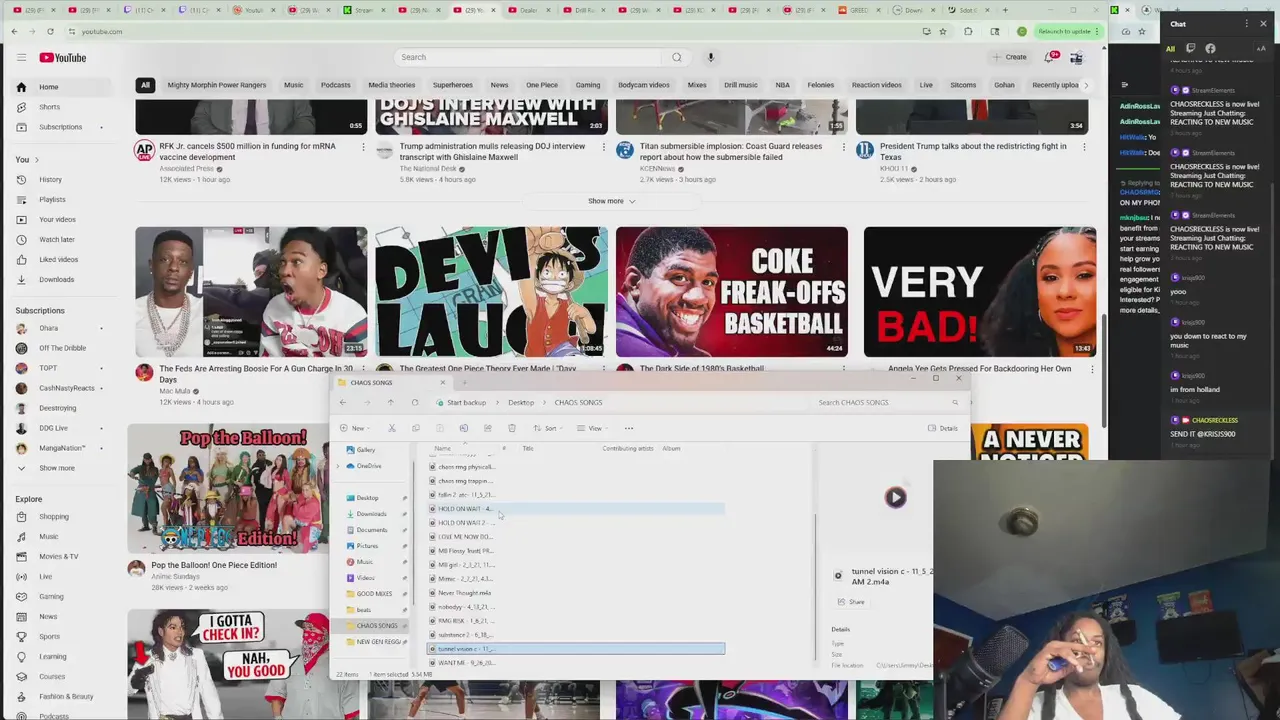The width and height of the screenshot is (1280, 720).
Task: Click the YouTube search magnifier button
Action: (x=677, y=57)
